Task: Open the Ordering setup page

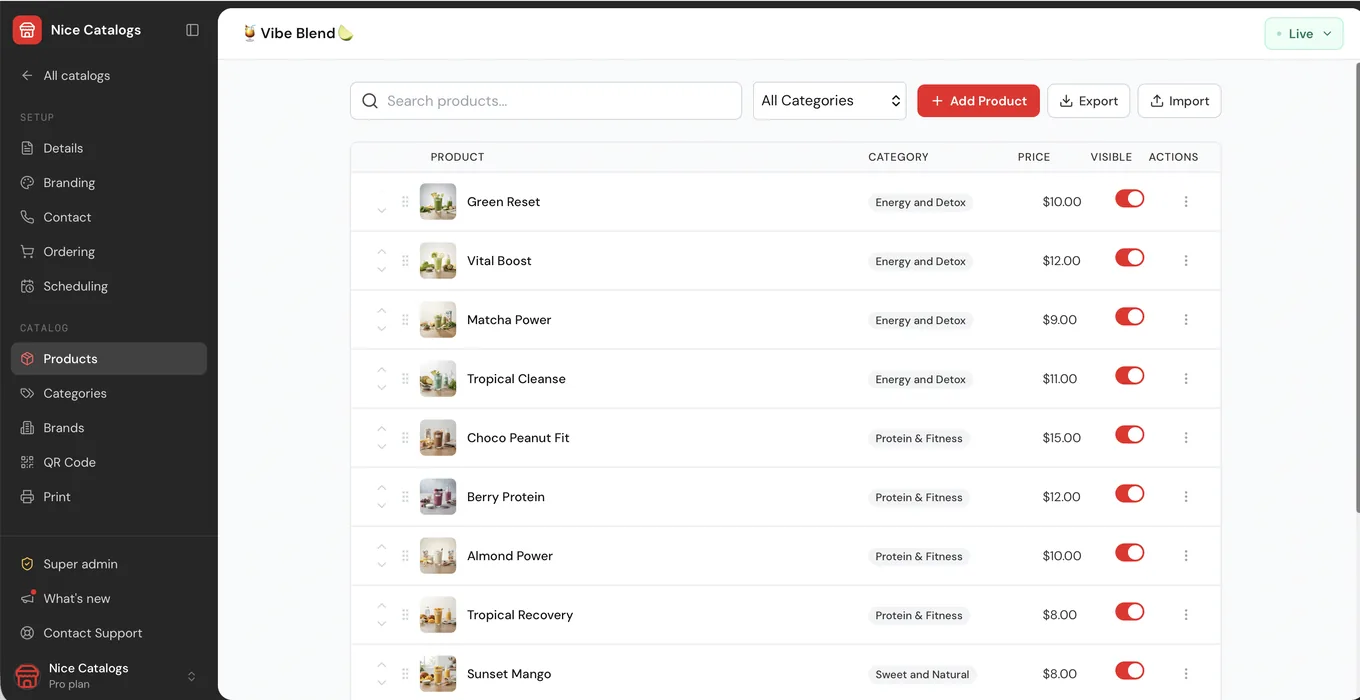Action: tap(109, 252)
